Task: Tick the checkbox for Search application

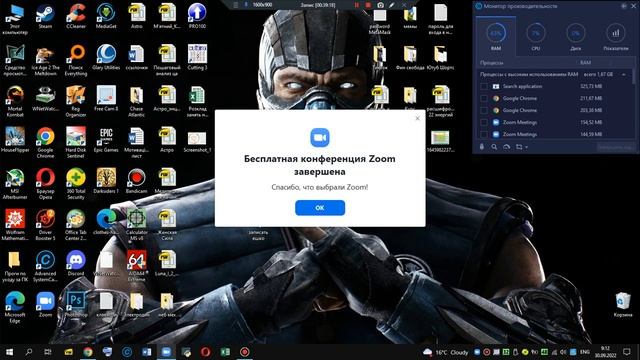Action: tap(484, 87)
